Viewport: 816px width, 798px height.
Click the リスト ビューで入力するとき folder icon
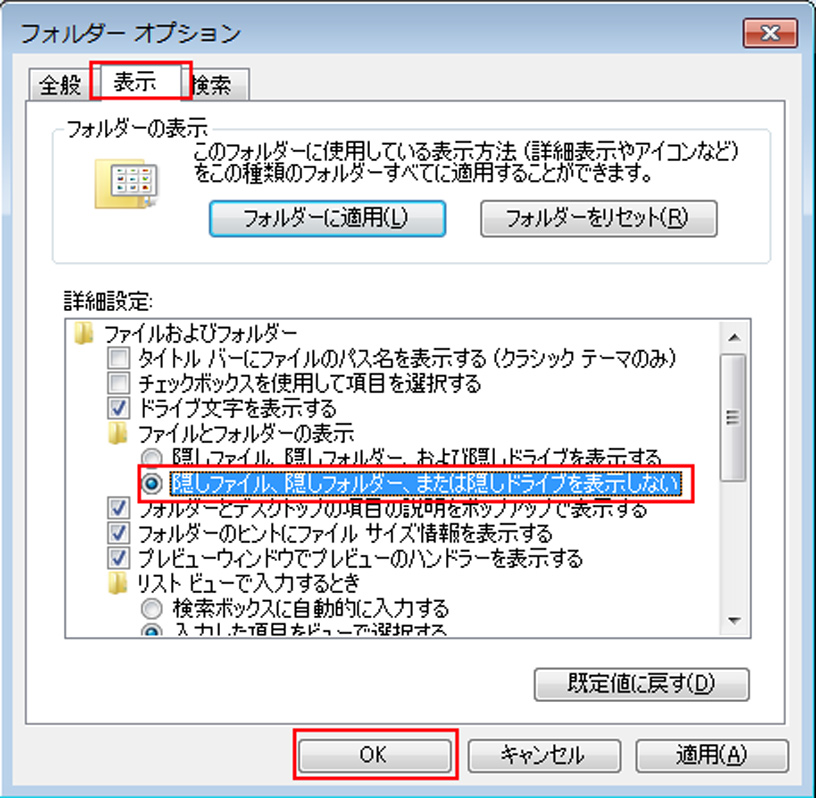[118, 583]
